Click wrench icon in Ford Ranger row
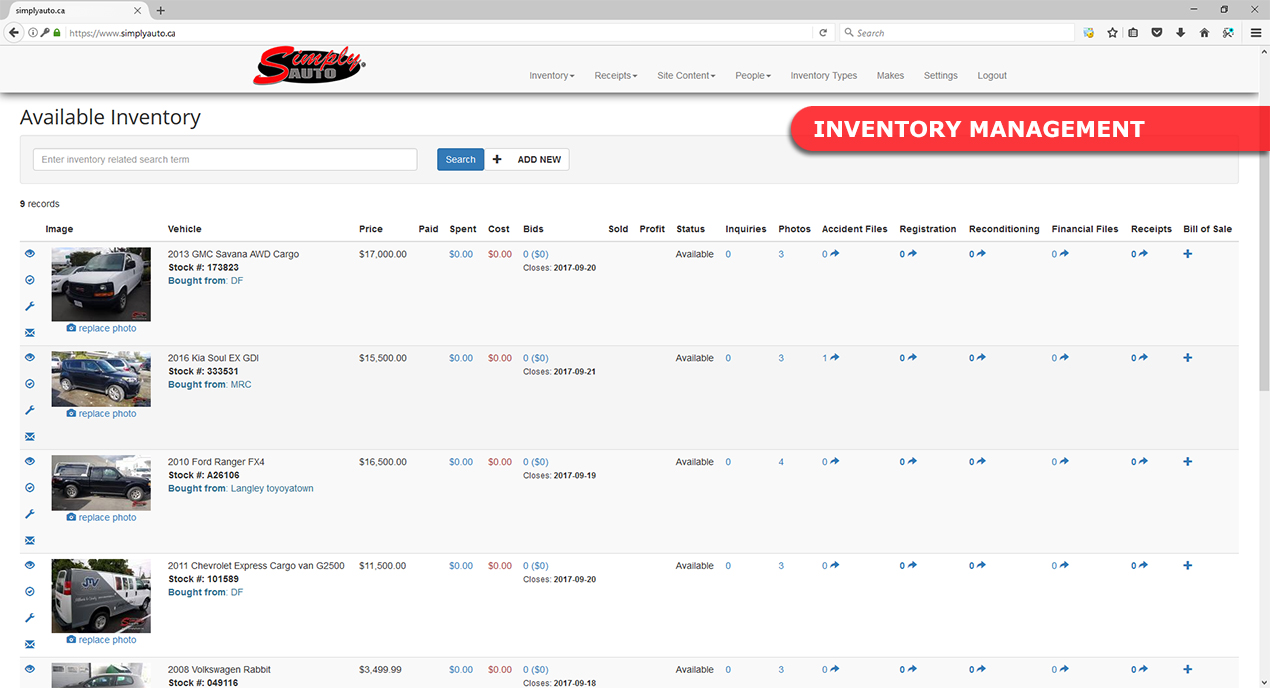Screen dimensions: 1270x688 [30, 514]
